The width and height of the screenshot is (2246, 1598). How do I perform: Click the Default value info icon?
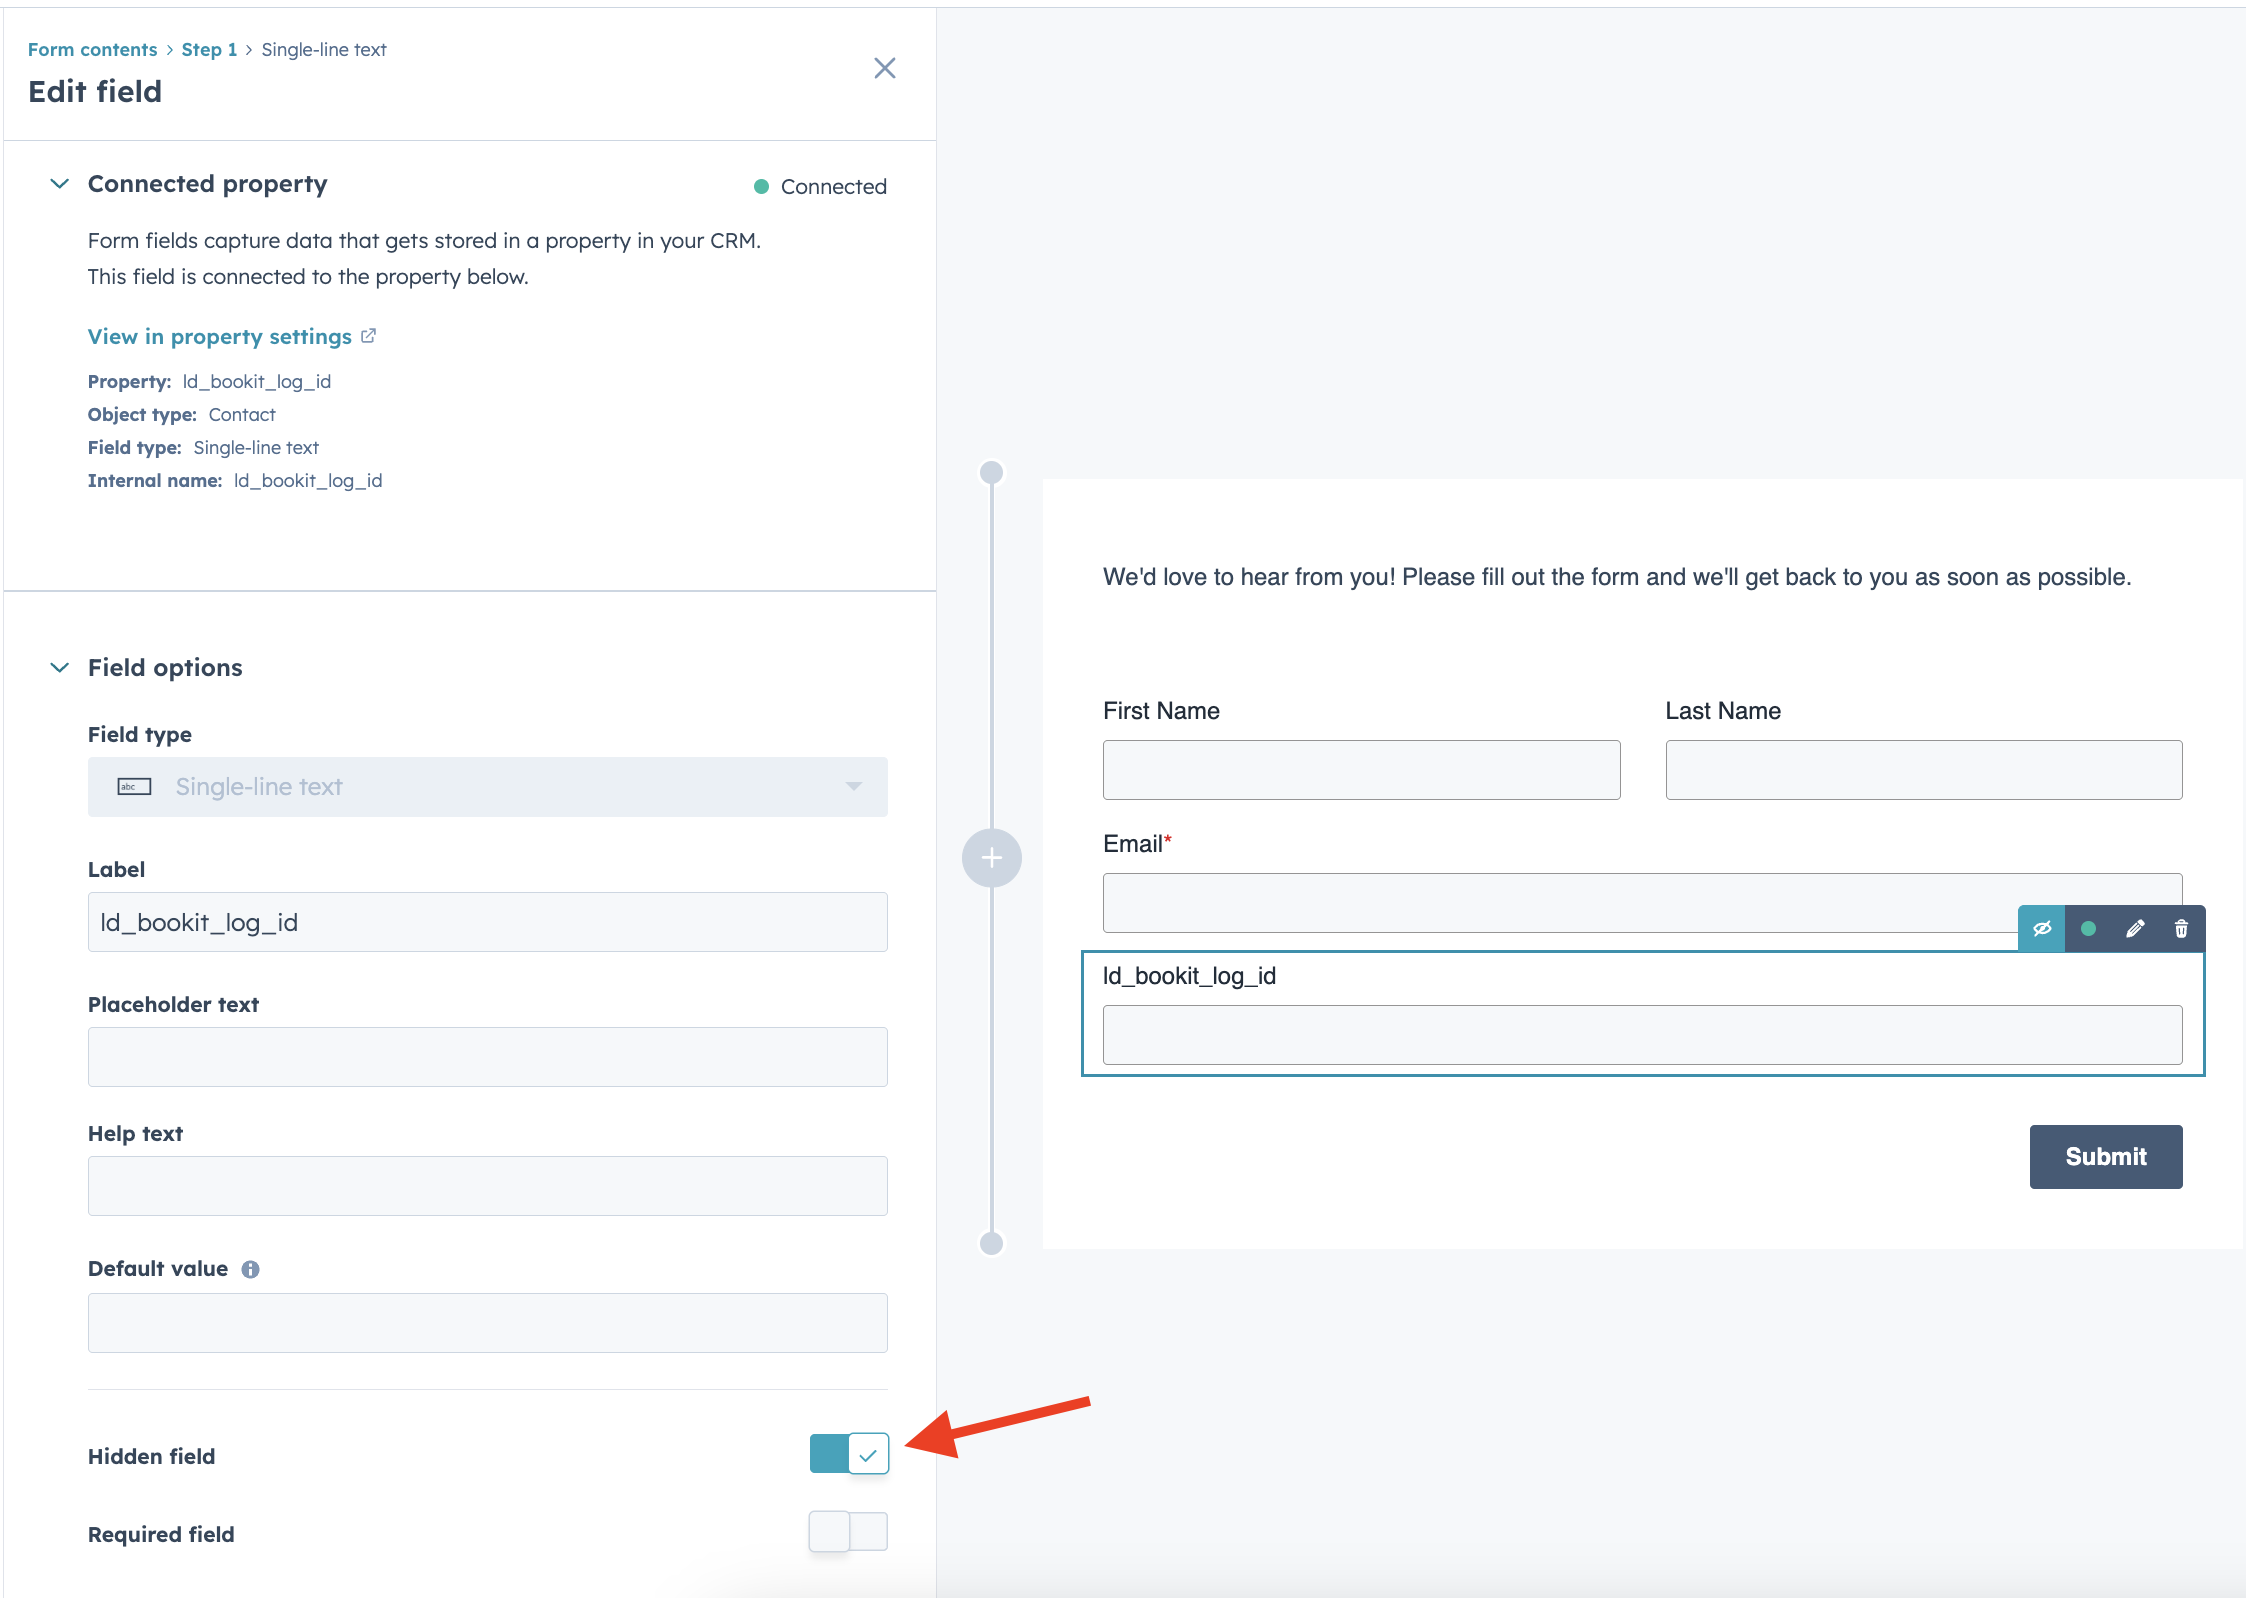[x=250, y=1269]
